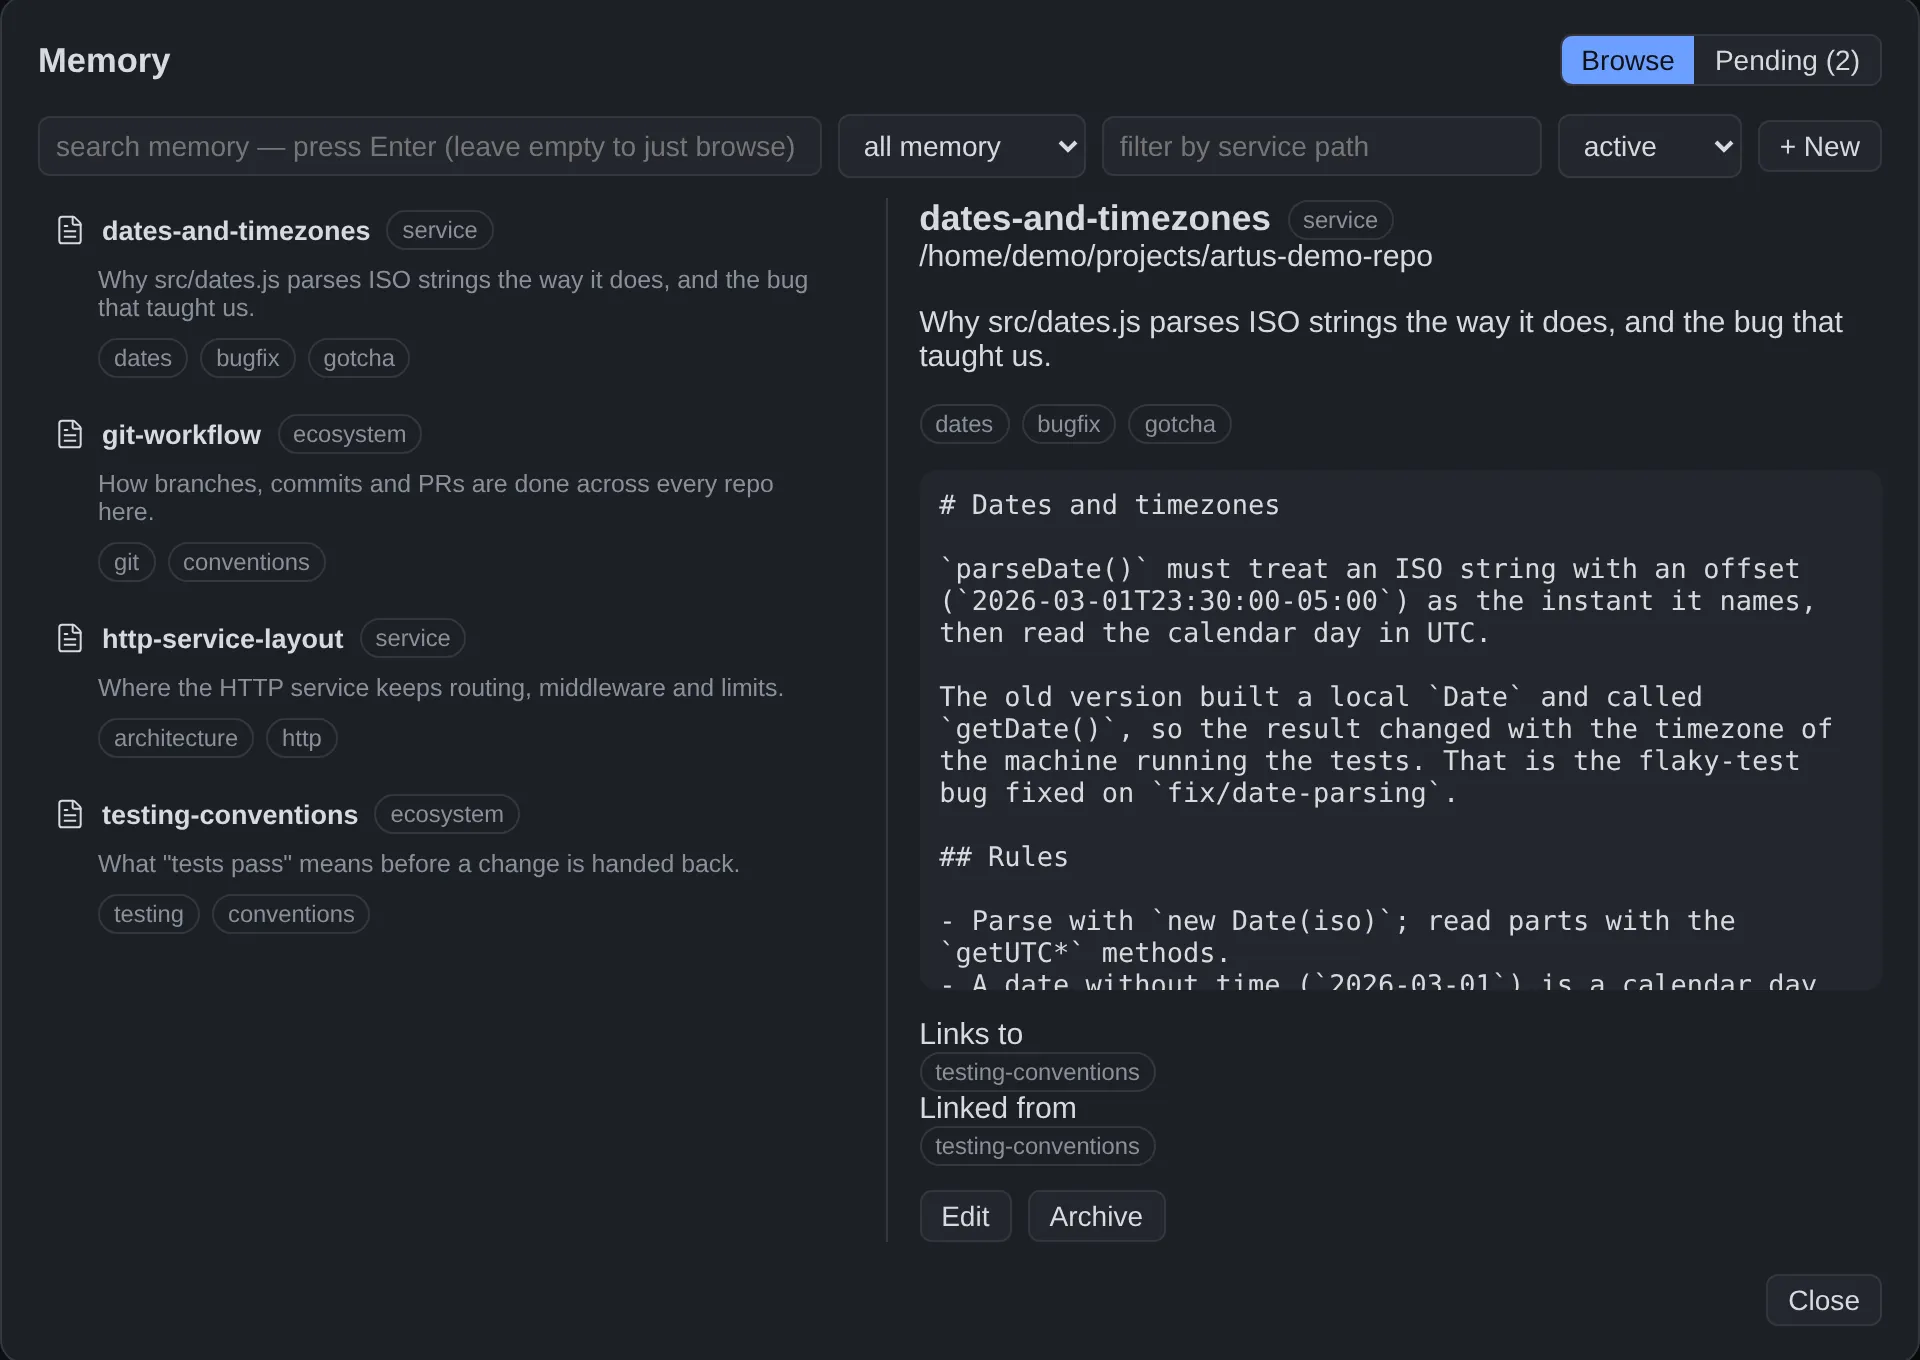Switch to the Browse tab
The height and width of the screenshot is (1360, 1920).
click(1627, 61)
